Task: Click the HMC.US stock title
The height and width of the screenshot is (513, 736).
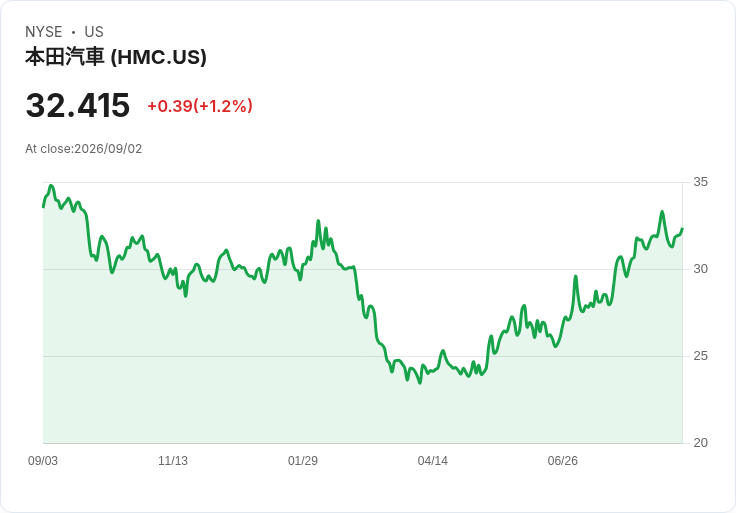Action: pyautogui.click(x=116, y=57)
